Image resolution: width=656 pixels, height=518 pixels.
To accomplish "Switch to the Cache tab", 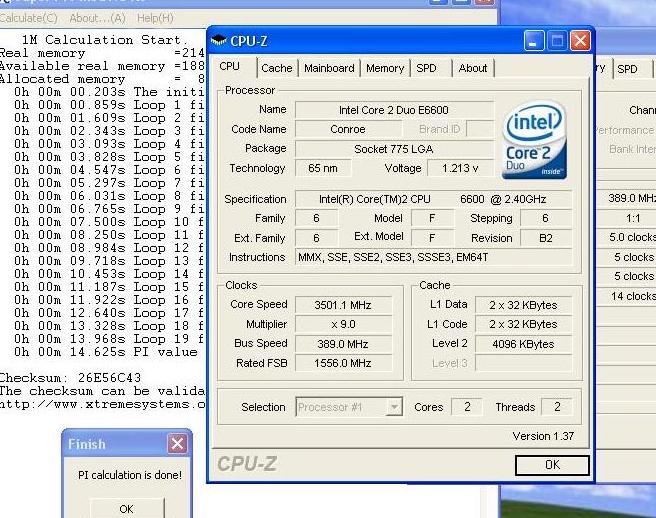I will pos(277,68).
